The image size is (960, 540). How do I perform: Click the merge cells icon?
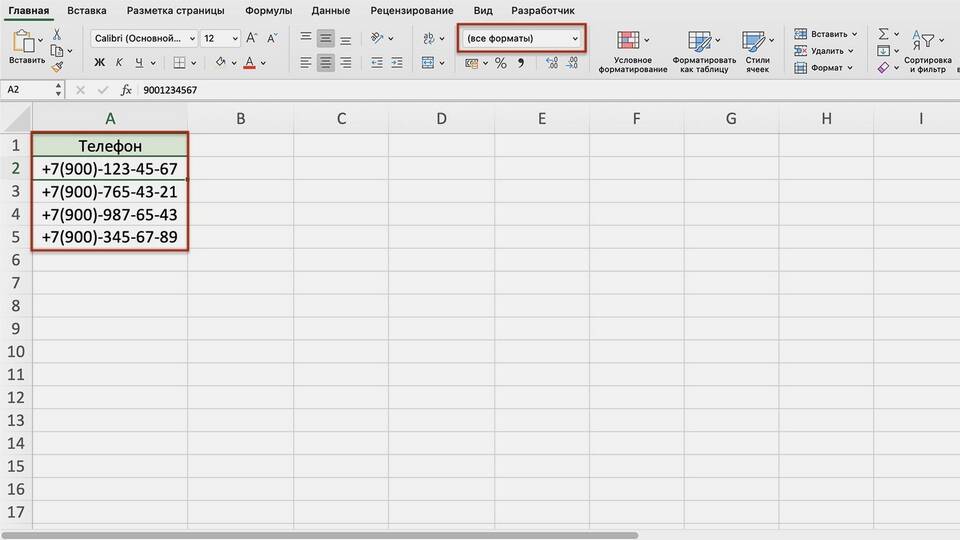[x=428, y=62]
